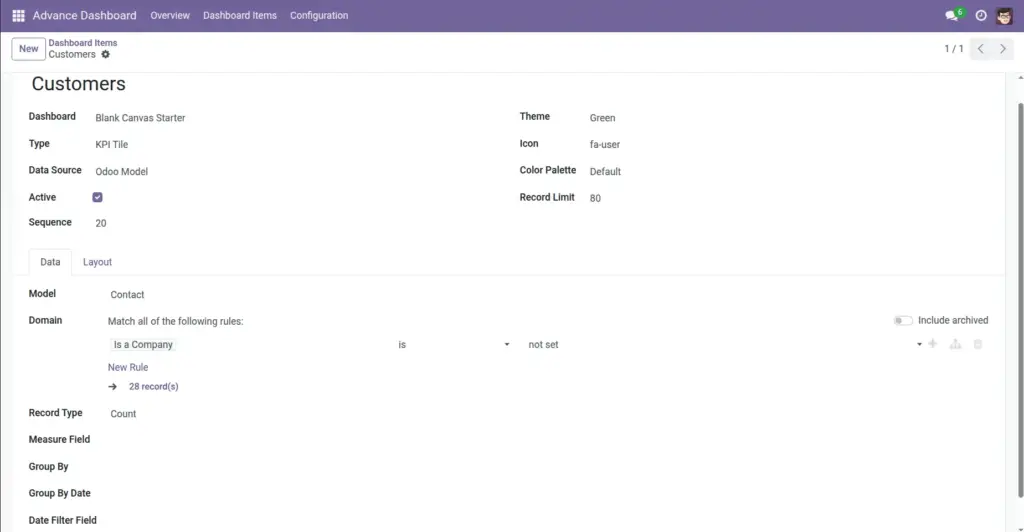The height and width of the screenshot is (532, 1024).
Task: Edit the Customers title field
Action: pyautogui.click(x=78, y=84)
